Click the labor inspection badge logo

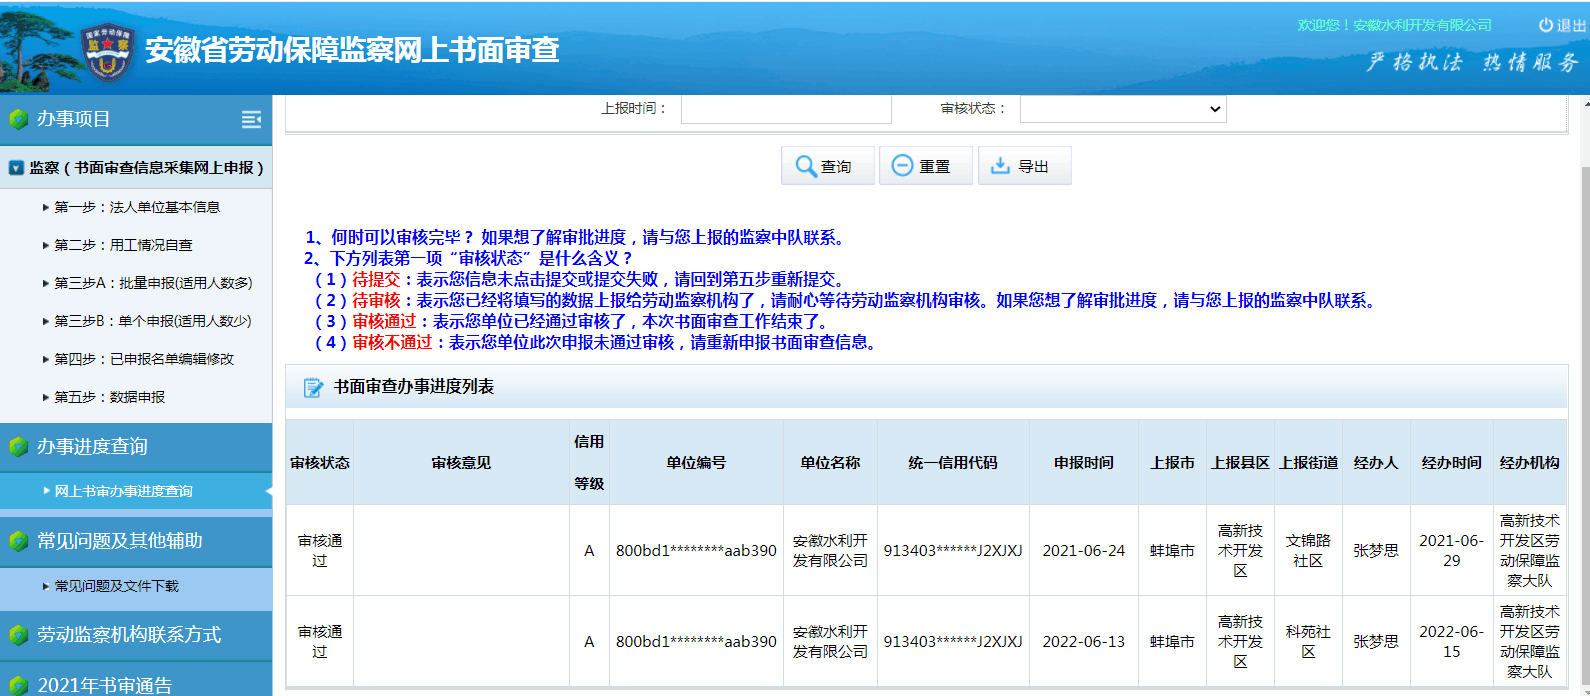[107, 52]
